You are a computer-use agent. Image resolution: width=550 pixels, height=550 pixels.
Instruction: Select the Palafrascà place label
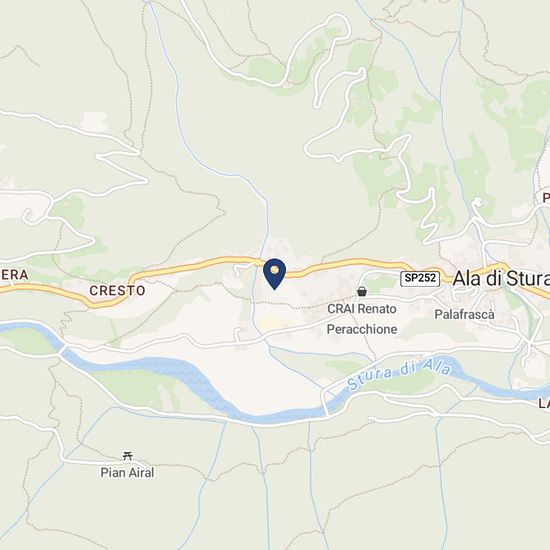(464, 314)
